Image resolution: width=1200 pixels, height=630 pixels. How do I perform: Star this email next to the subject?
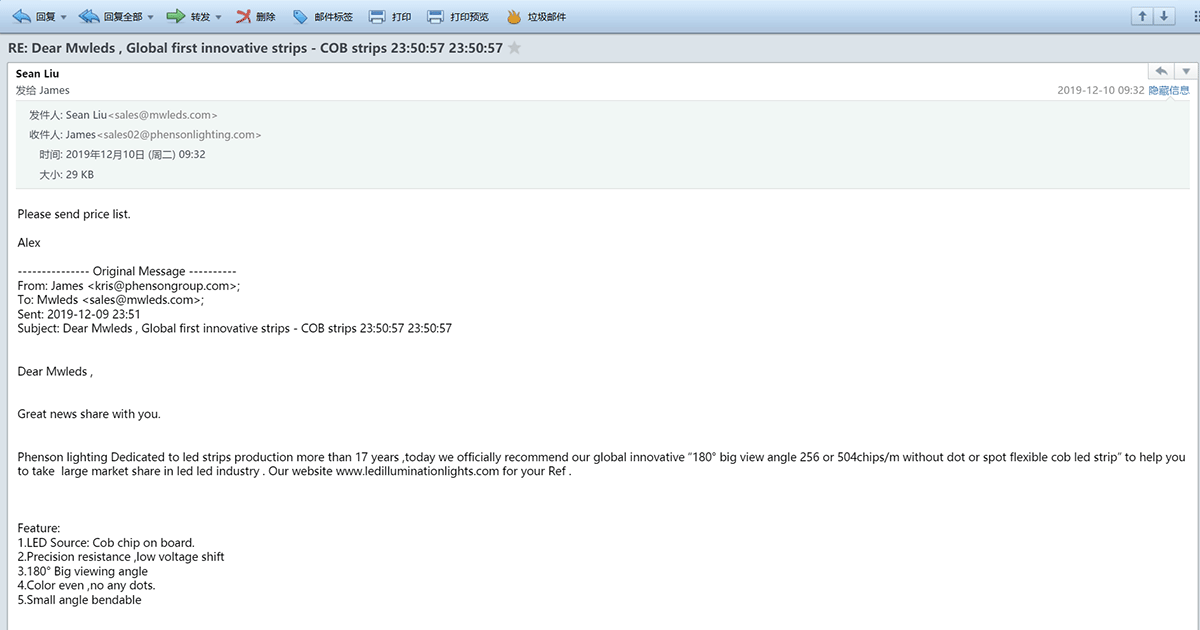pos(515,48)
